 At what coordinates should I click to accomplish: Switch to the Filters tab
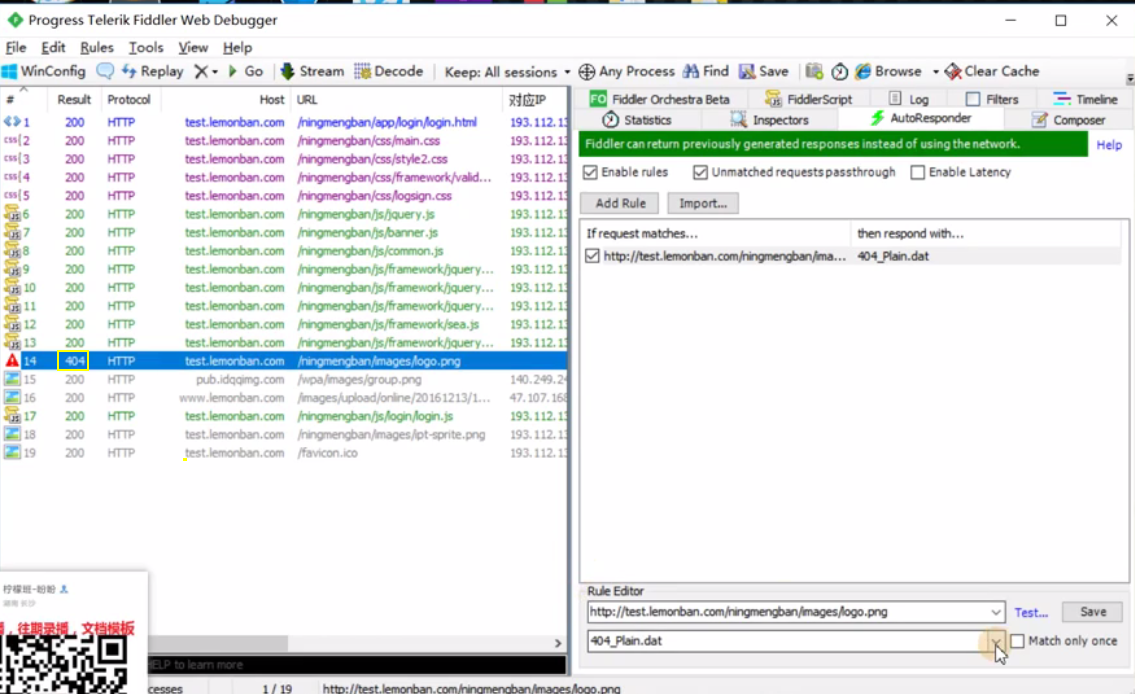[x=992, y=99]
